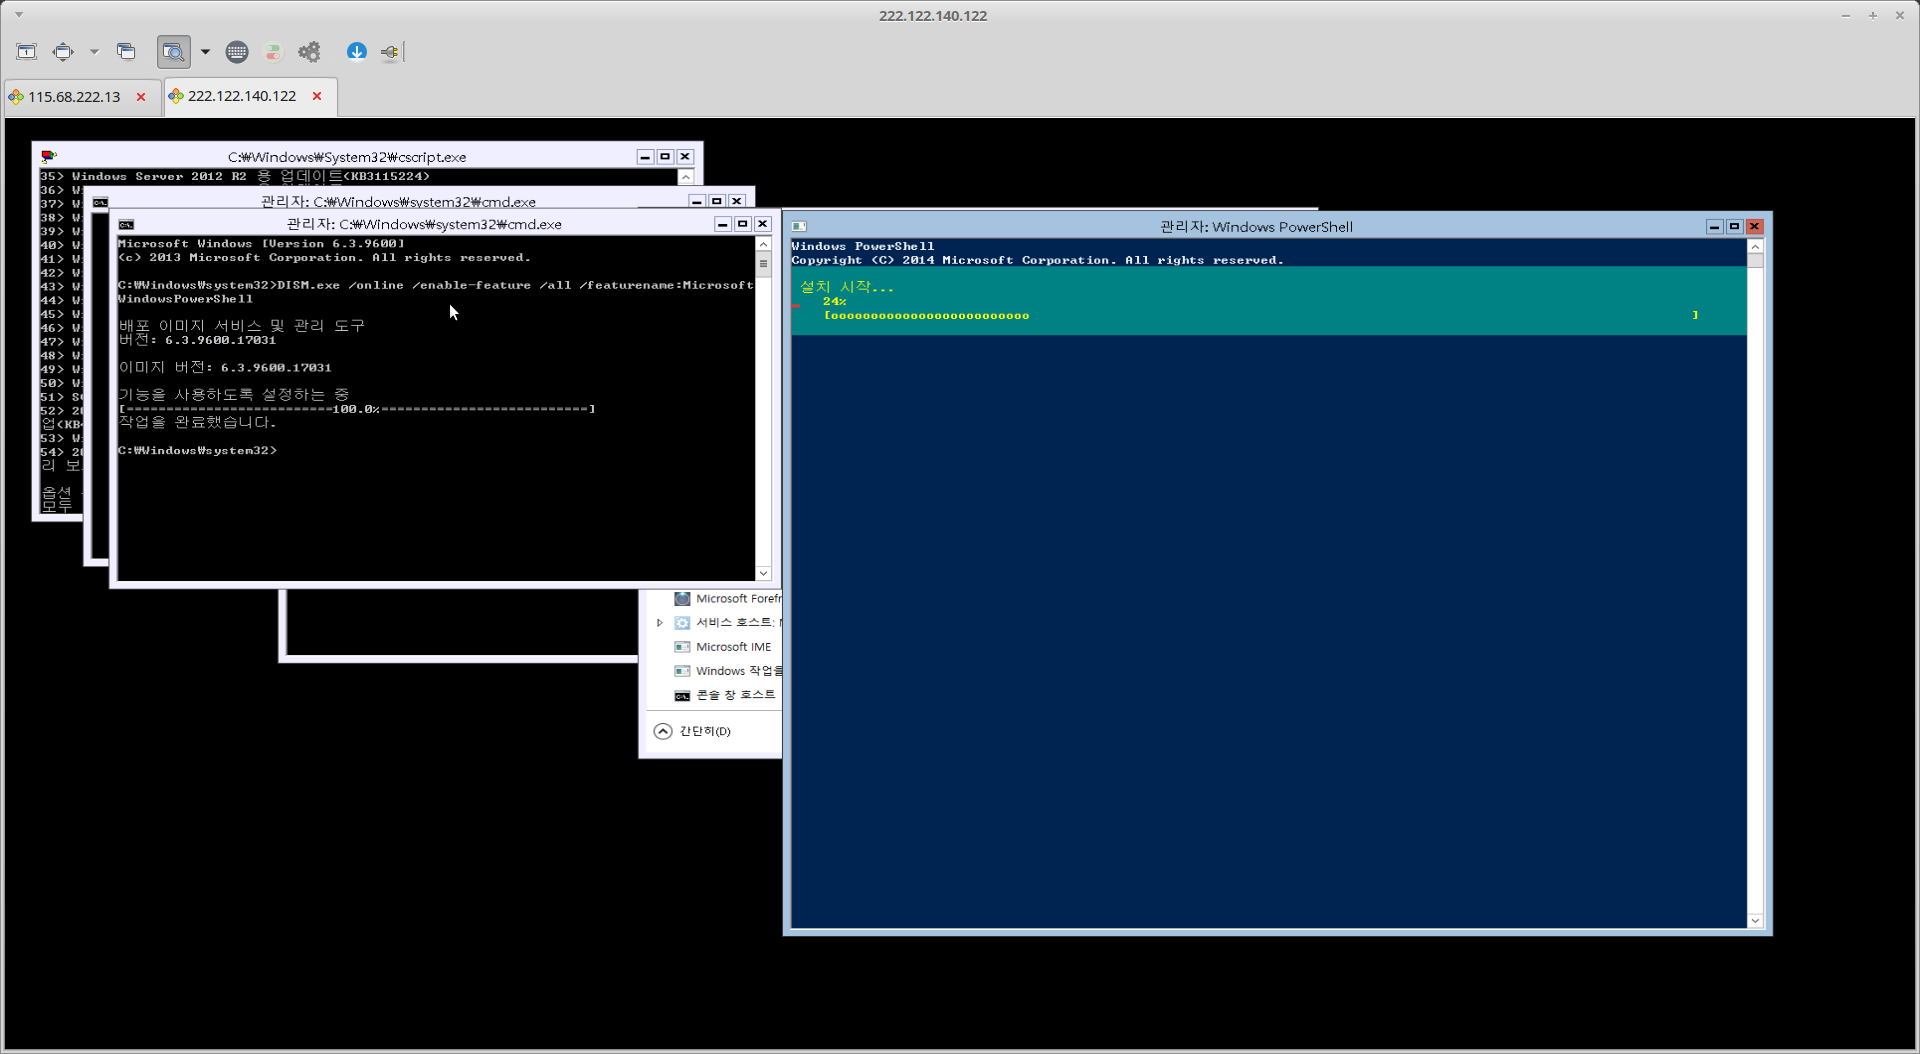Minimize the cscript.exe window
Viewport: 1920px width, 1054px height.
[645, 157]
